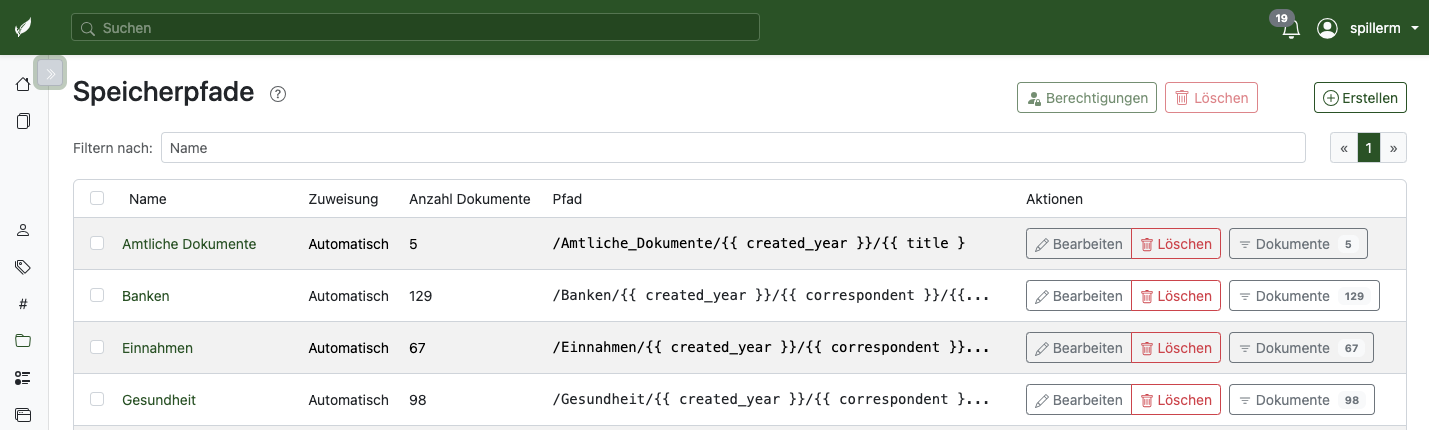Click Löschen in the Gesundheit row
1429x430 pixels.
coord(1176,400)
